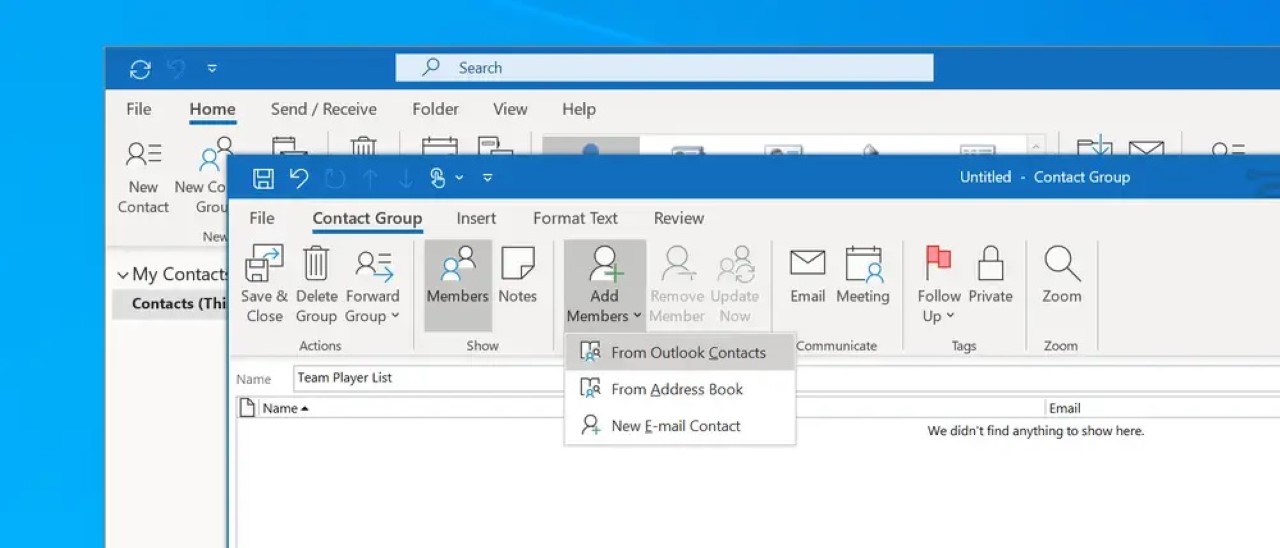Image resolution: width=1280 pixels, height=548 pixels.
Task: Sort by the Name column header
Action: (x=285, y=408)
